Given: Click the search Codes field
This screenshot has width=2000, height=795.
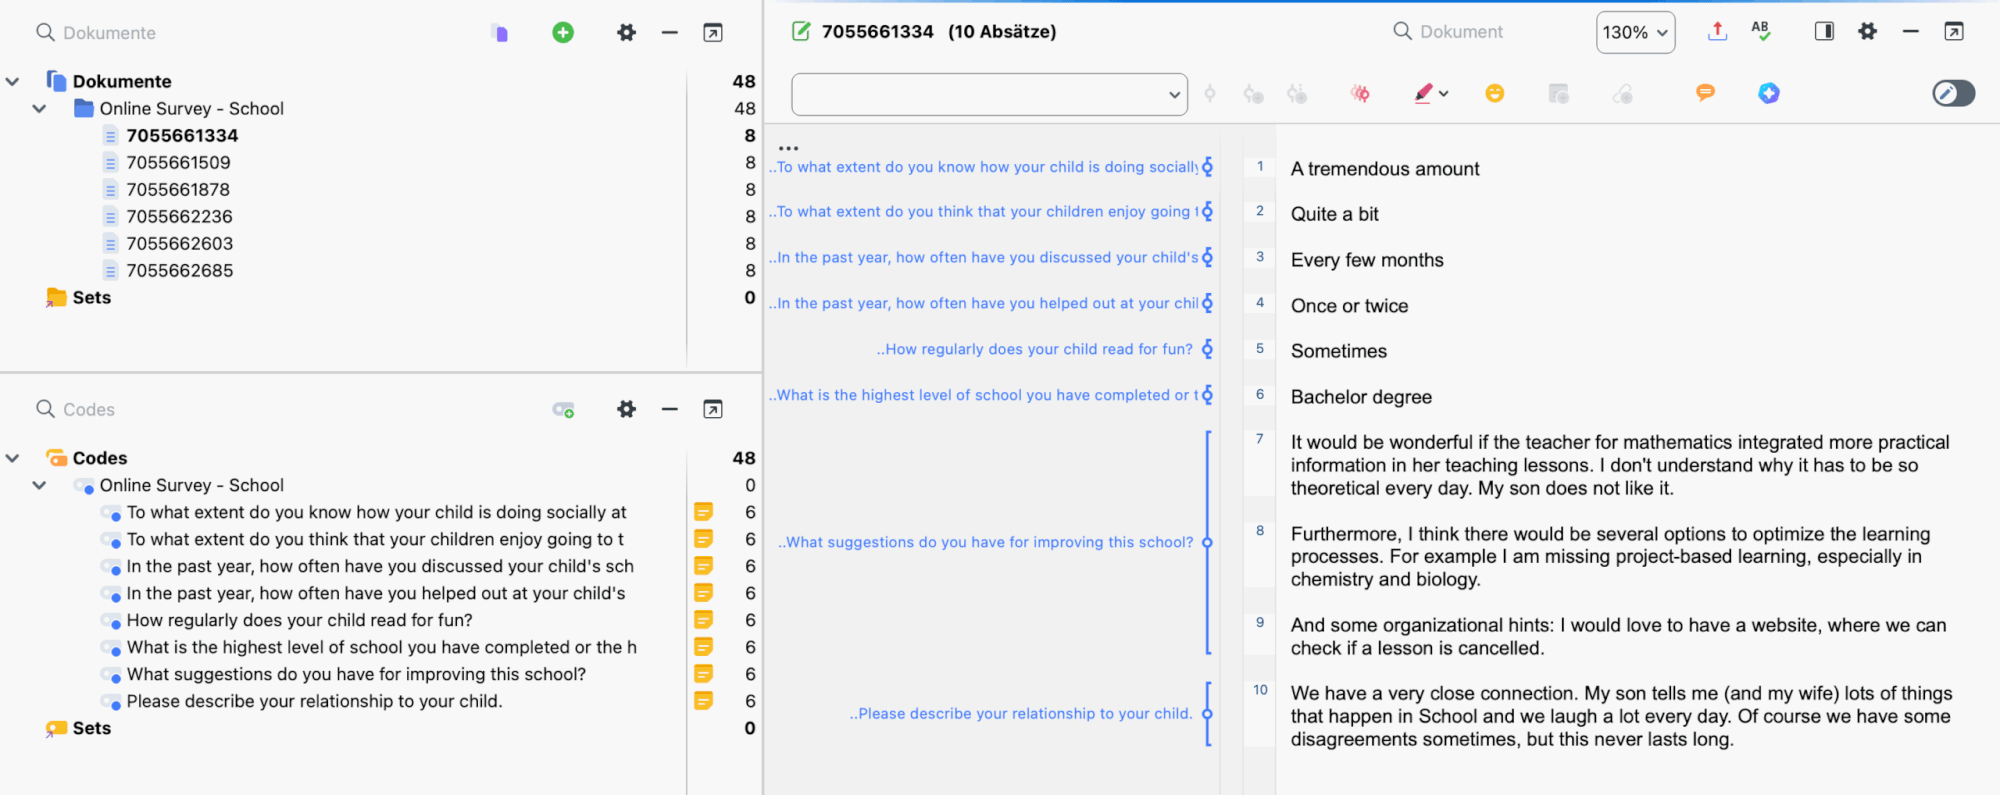Looking at the screenshot, I should tap(88, 409).
